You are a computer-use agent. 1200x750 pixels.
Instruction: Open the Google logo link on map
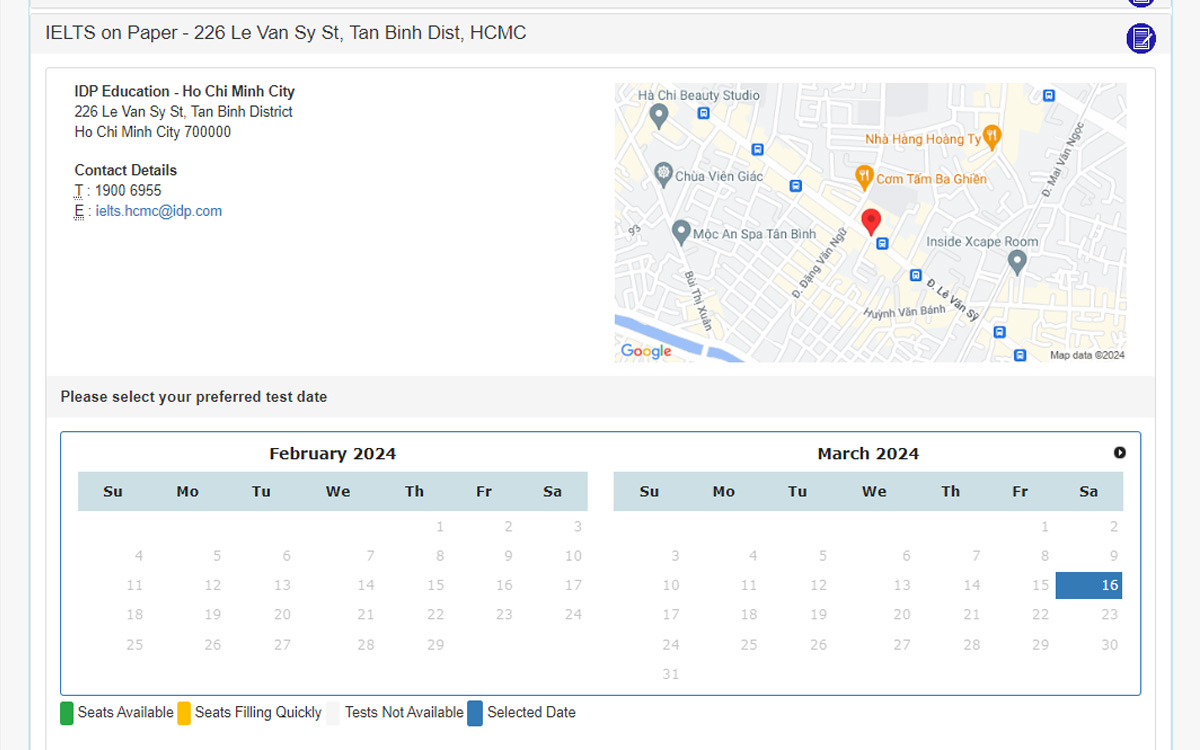point(646,351)
